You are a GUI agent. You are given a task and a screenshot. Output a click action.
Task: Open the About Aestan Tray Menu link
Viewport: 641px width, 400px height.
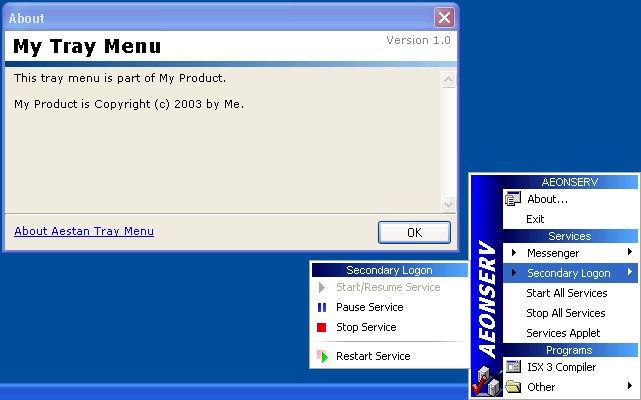point(84,231)
